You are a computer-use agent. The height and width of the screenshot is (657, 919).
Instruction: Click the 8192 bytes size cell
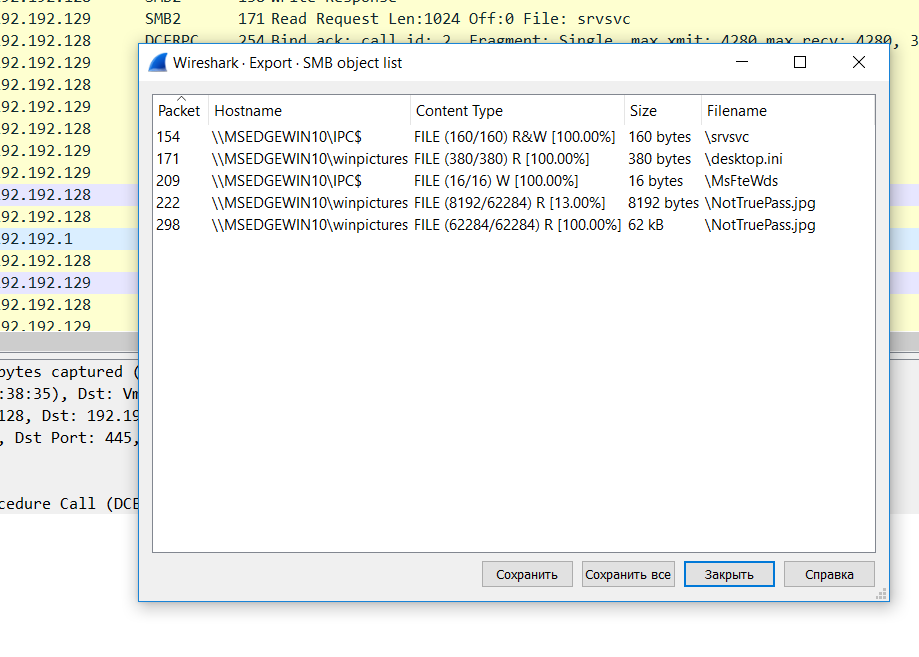663,203
